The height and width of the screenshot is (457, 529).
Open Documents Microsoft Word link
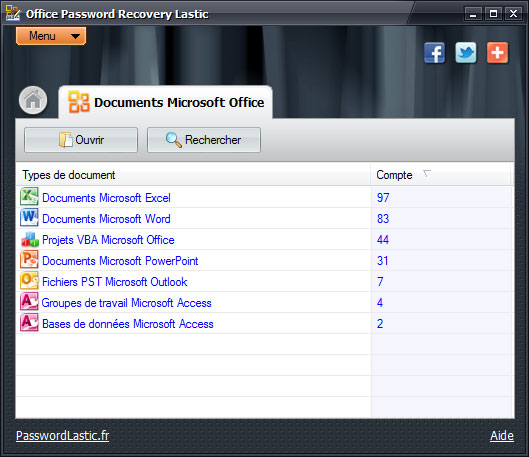(106, 219)
